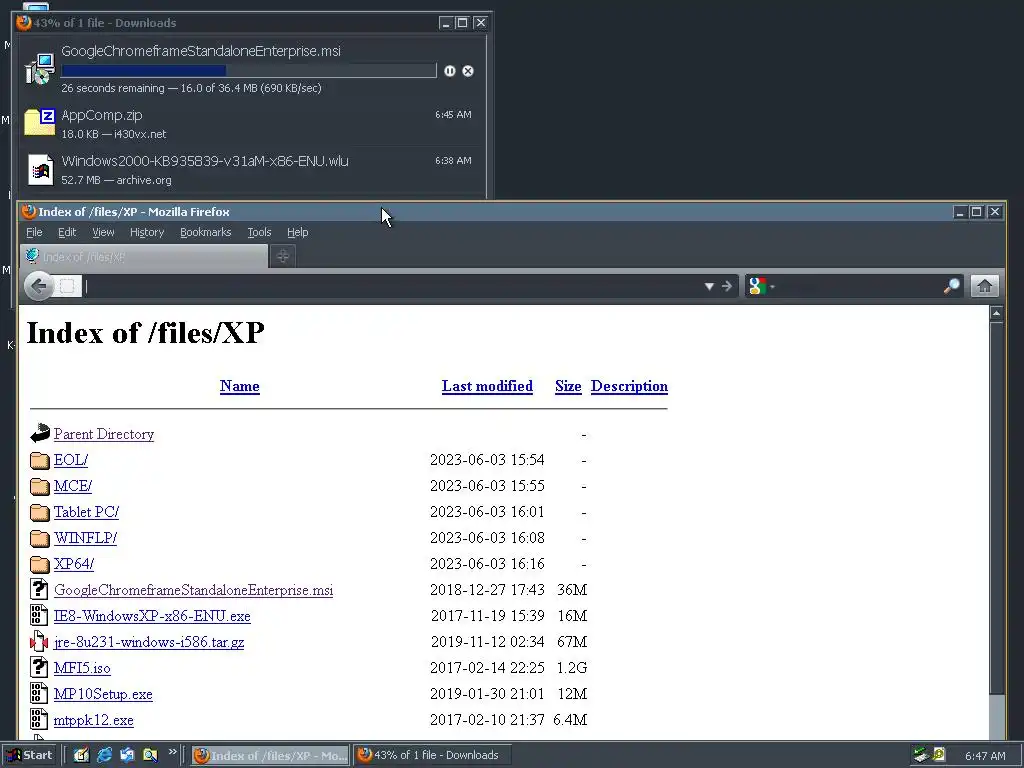Click the AppComp.zip archive icon
This screenshot has height=768, width=1024.
tap(40, 123)
